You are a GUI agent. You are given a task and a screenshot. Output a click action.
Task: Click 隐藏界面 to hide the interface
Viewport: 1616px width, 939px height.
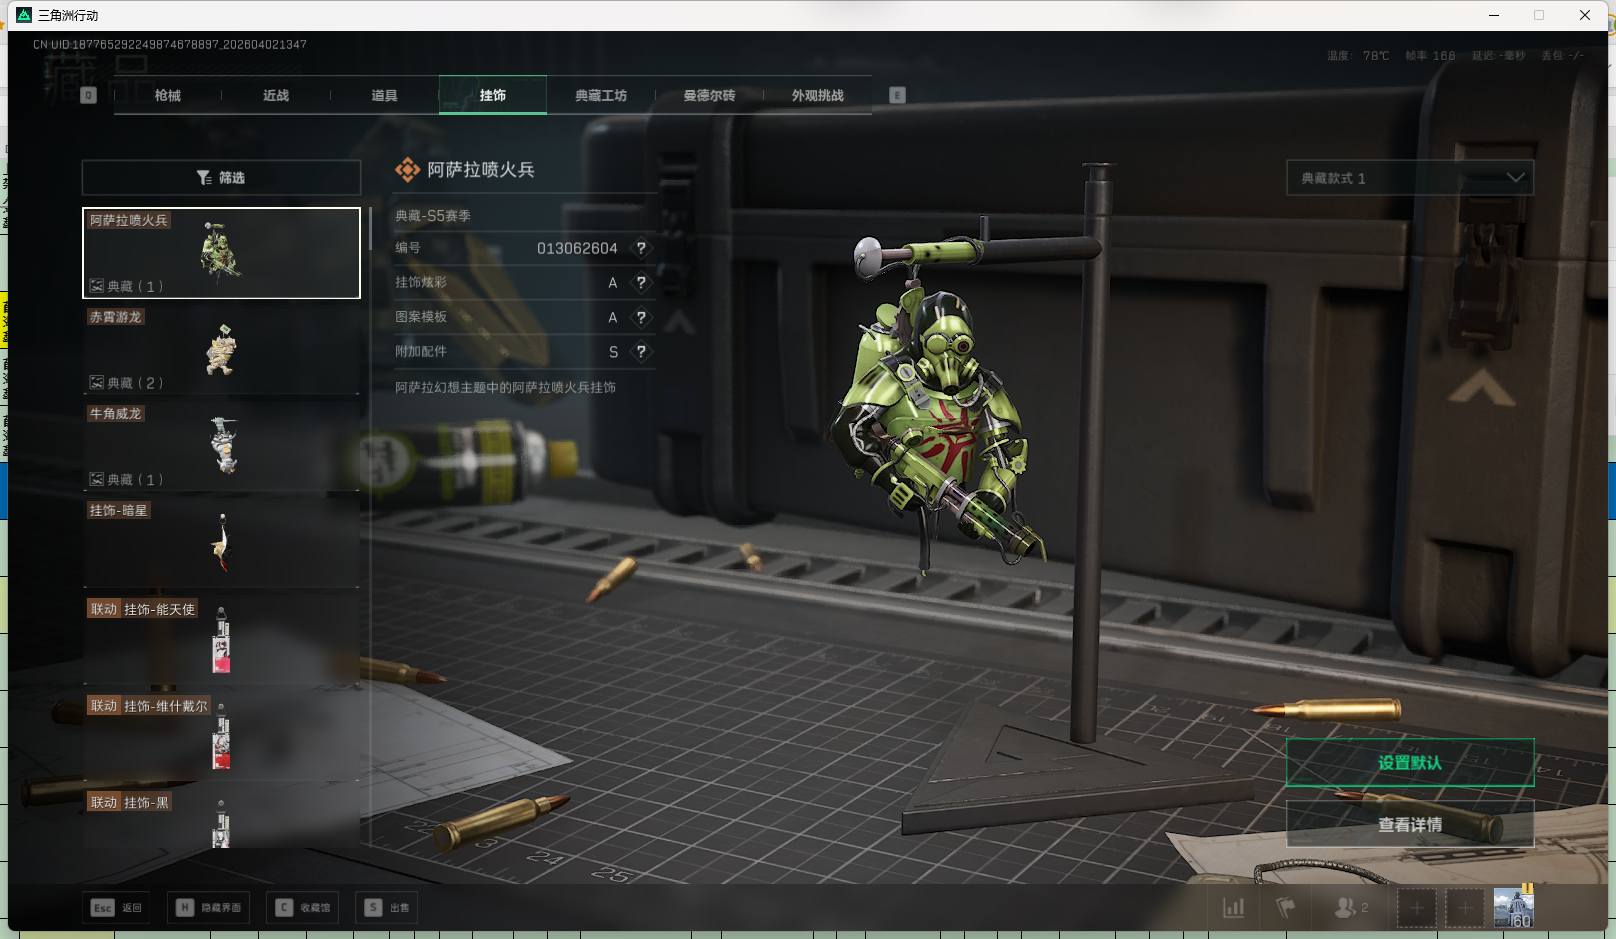210,908
